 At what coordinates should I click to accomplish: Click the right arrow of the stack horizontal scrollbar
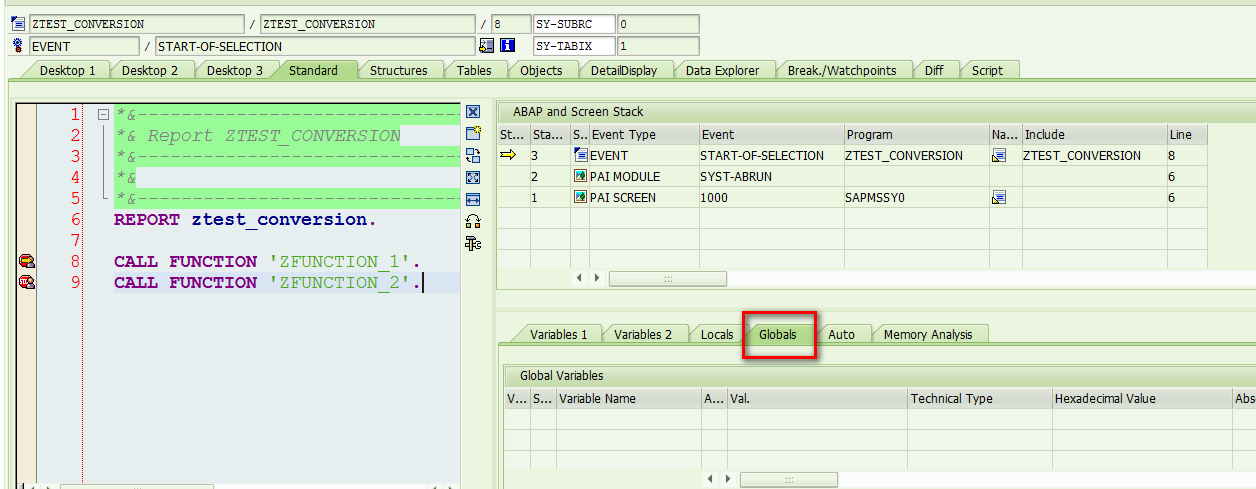[597, 278]
